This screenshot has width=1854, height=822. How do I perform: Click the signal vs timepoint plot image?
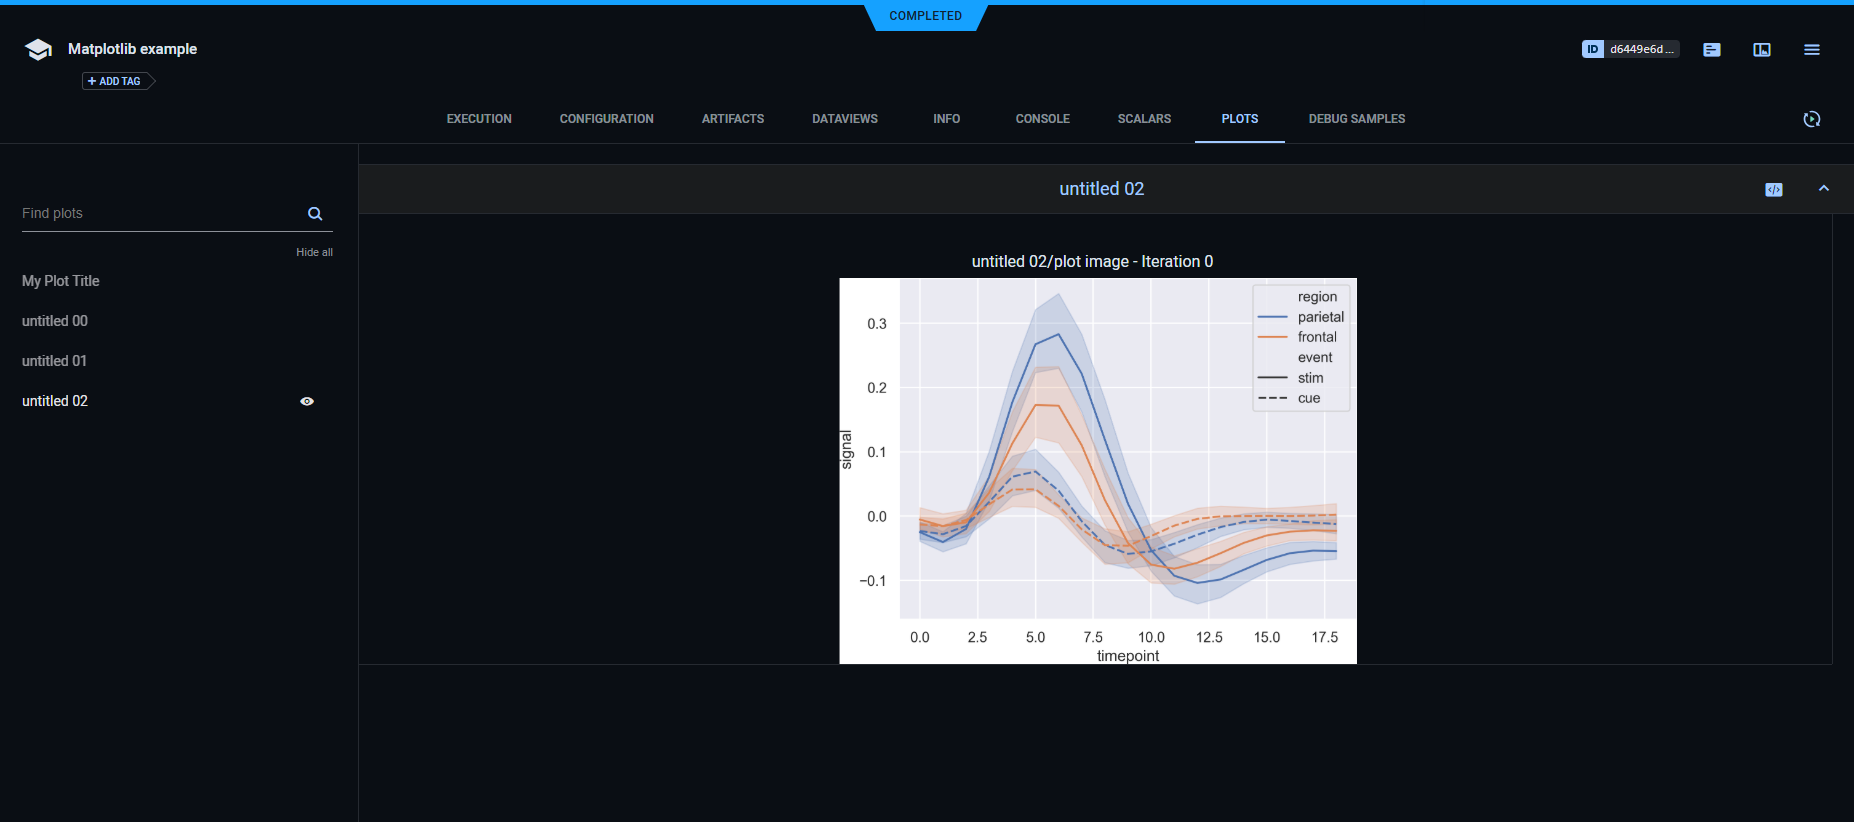tap(1097, 470)
